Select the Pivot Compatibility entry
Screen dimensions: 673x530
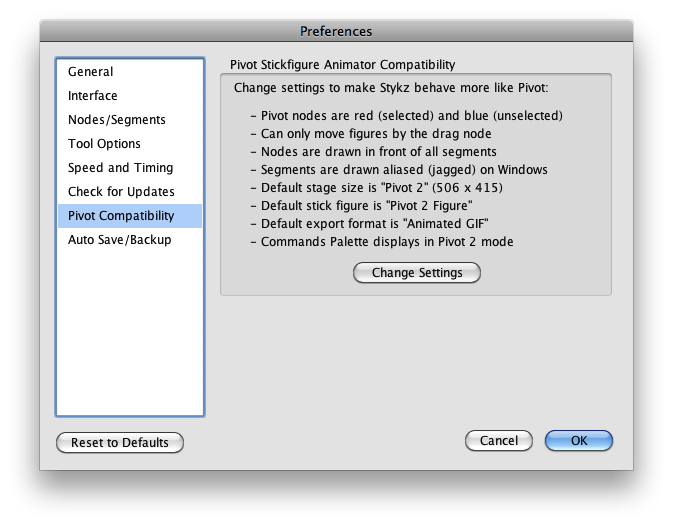(130, 216)
